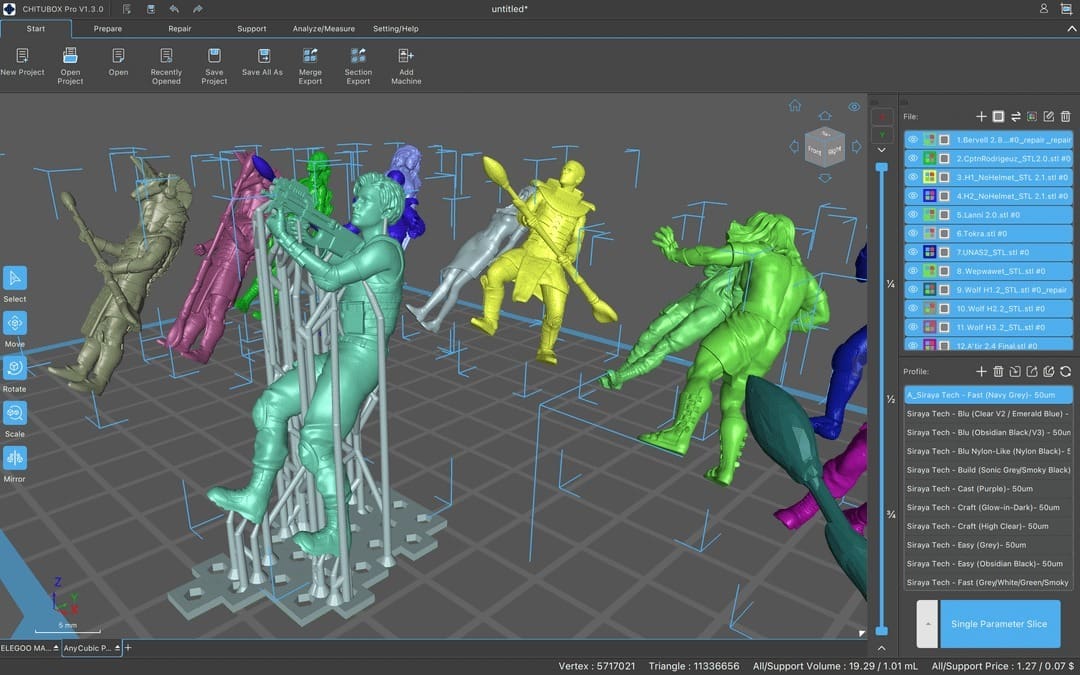This screenshot has width=1080, height=675.
Task: Activate the Rotate tool
Action: coord(15,368)
